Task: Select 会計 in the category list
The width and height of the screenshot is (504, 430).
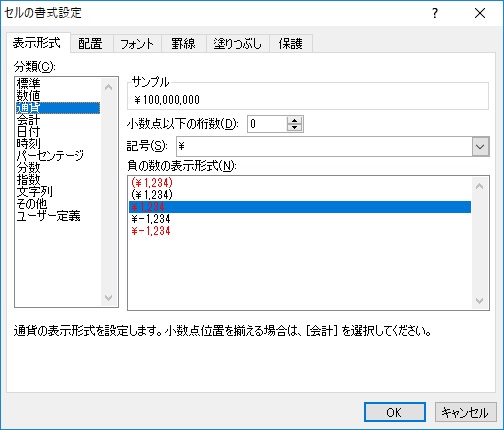Action: point(58,120)
